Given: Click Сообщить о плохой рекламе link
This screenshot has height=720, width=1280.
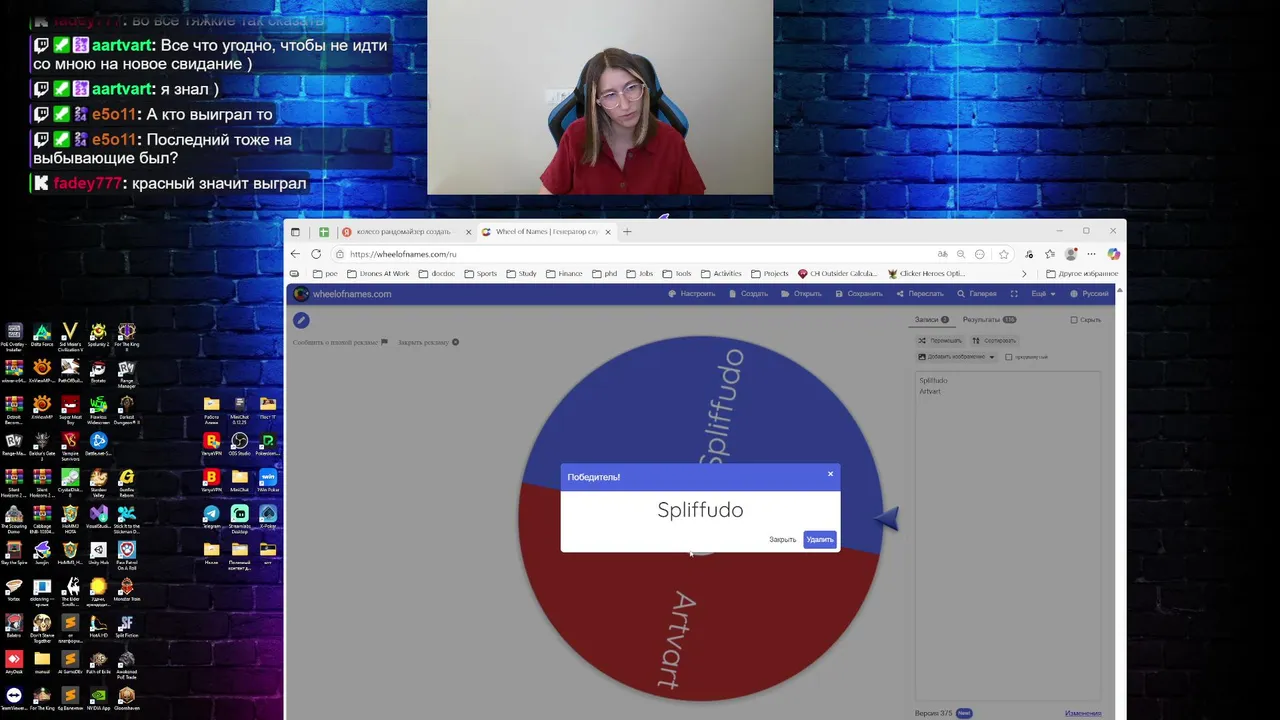Looking at the screenshot, I should [x=340, y=342].
